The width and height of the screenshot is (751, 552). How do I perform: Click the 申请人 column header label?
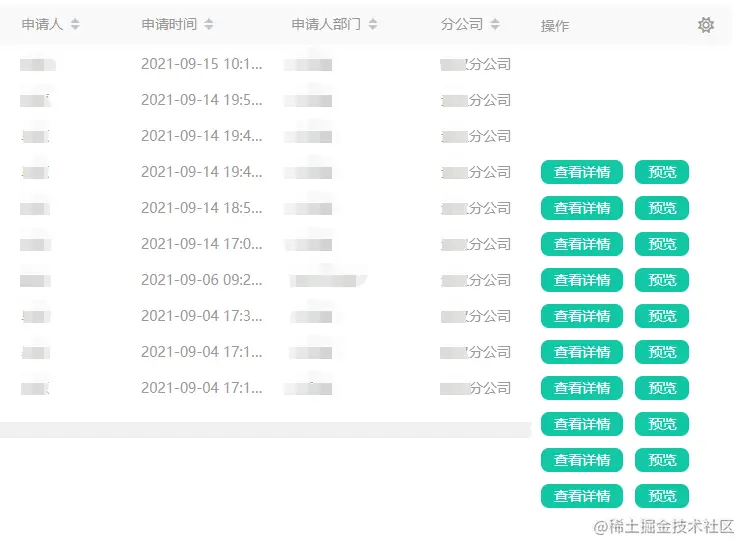pyautogui.click(x=42, y=24)
